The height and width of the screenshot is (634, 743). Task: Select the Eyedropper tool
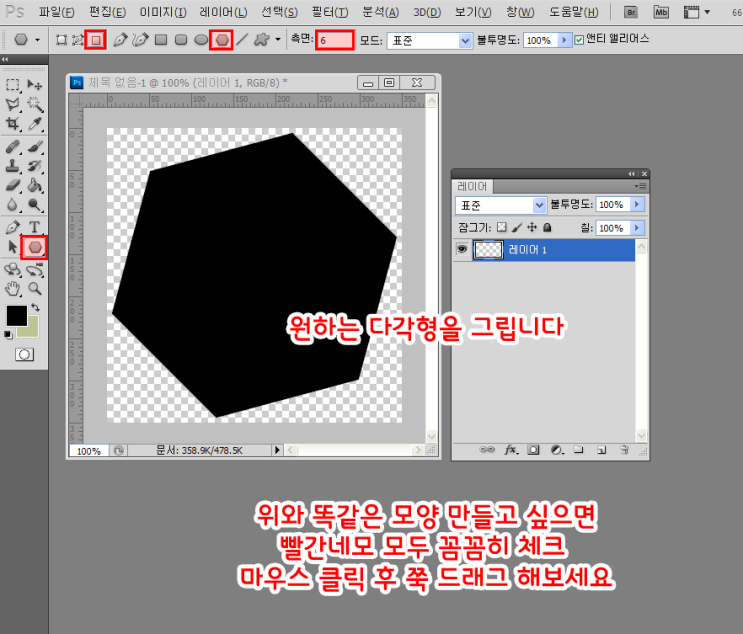(35, 124)
